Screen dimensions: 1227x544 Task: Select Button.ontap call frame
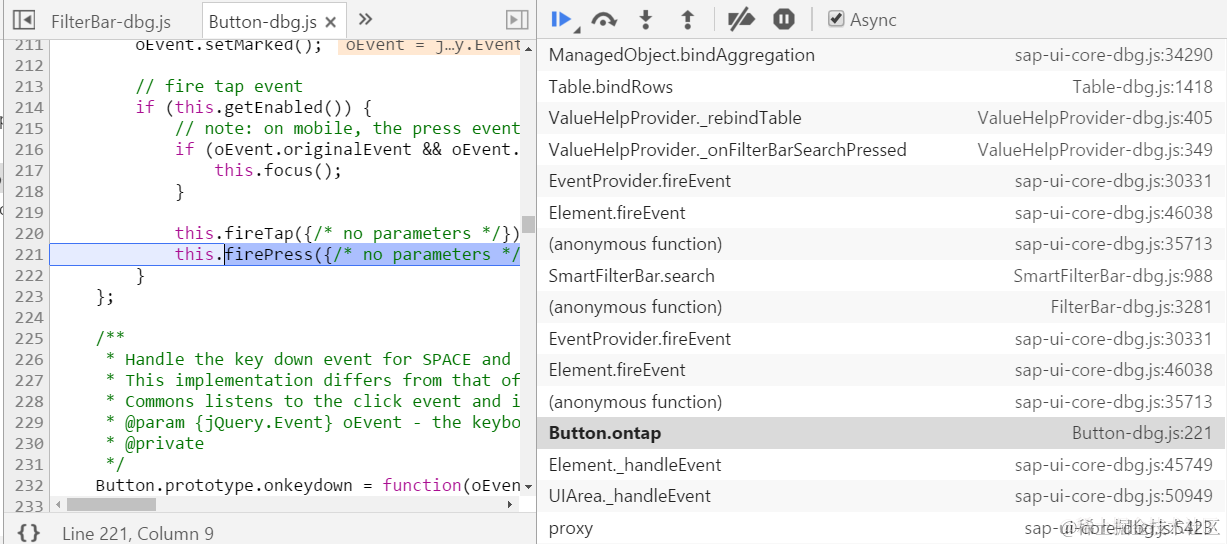click(x=881, y=433)
